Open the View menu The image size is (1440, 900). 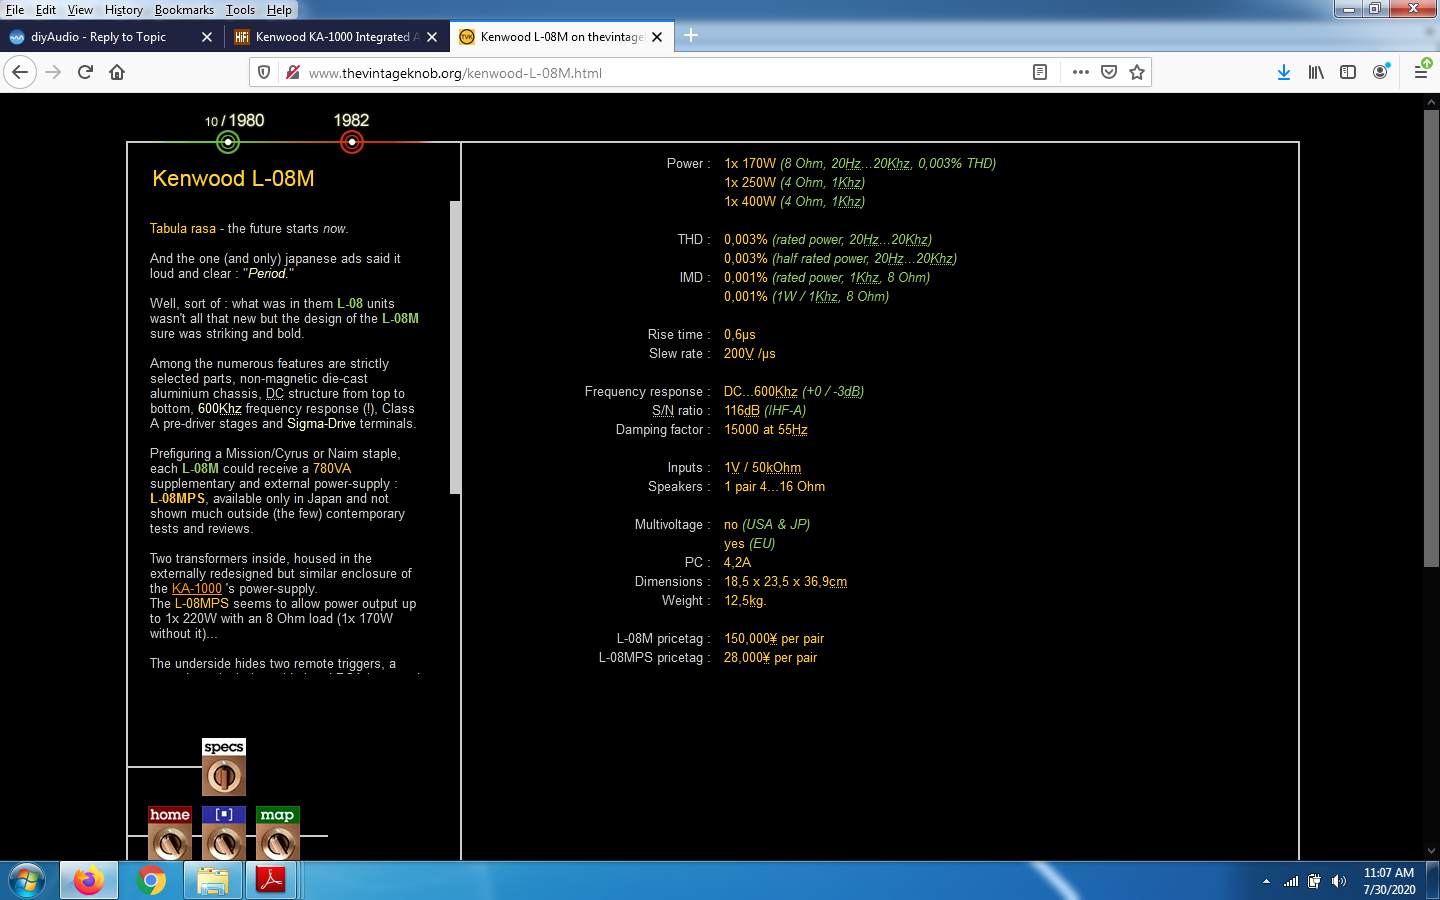80,10
